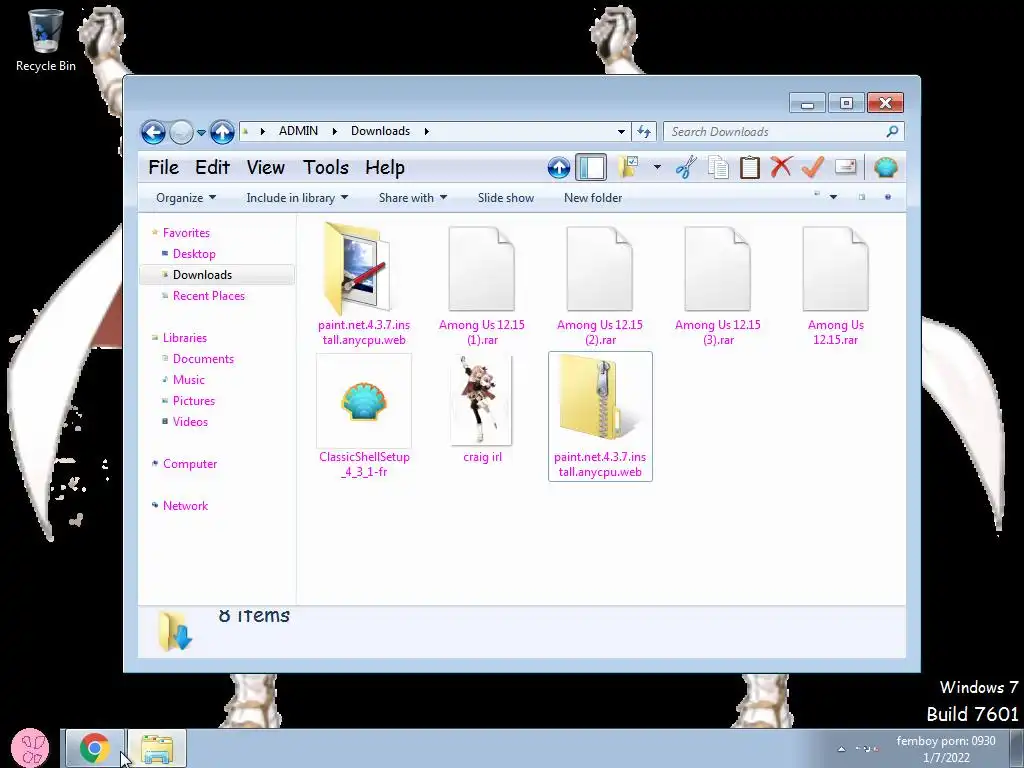Click the Paste clipboard icon

click(x=750, y=168)
